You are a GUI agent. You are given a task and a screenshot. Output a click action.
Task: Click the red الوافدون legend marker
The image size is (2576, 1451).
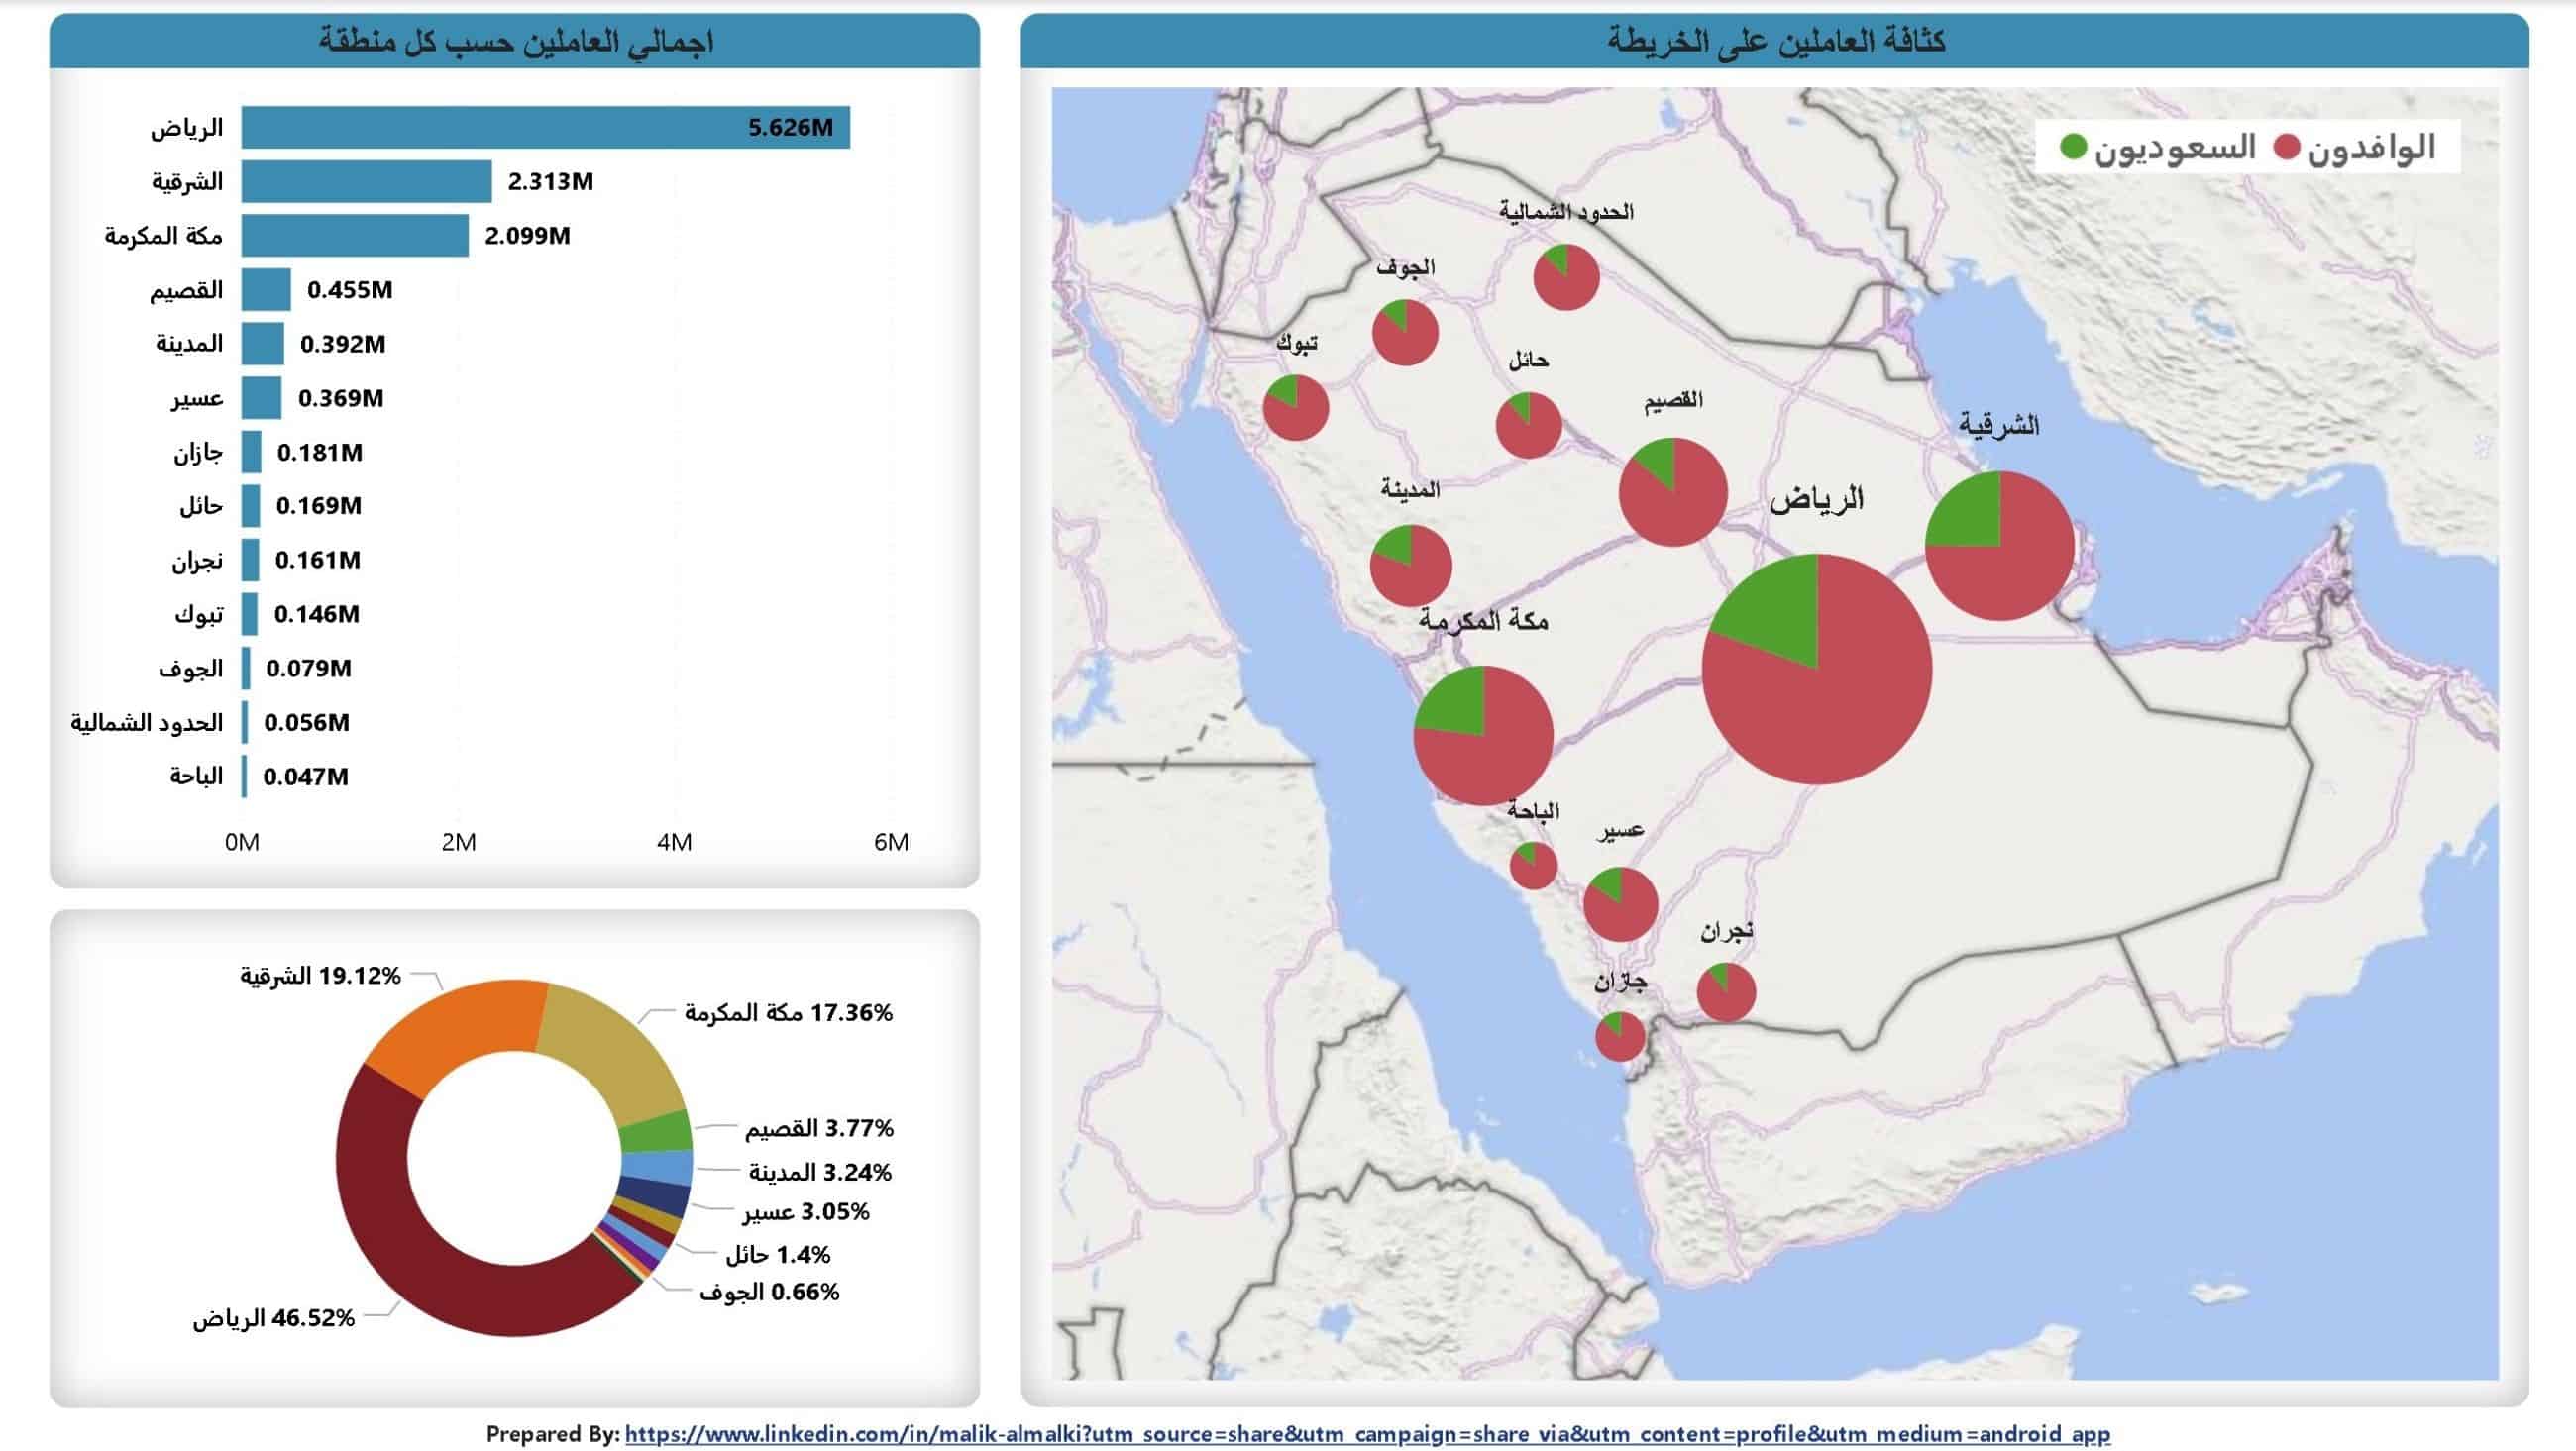coord(2287,147)
